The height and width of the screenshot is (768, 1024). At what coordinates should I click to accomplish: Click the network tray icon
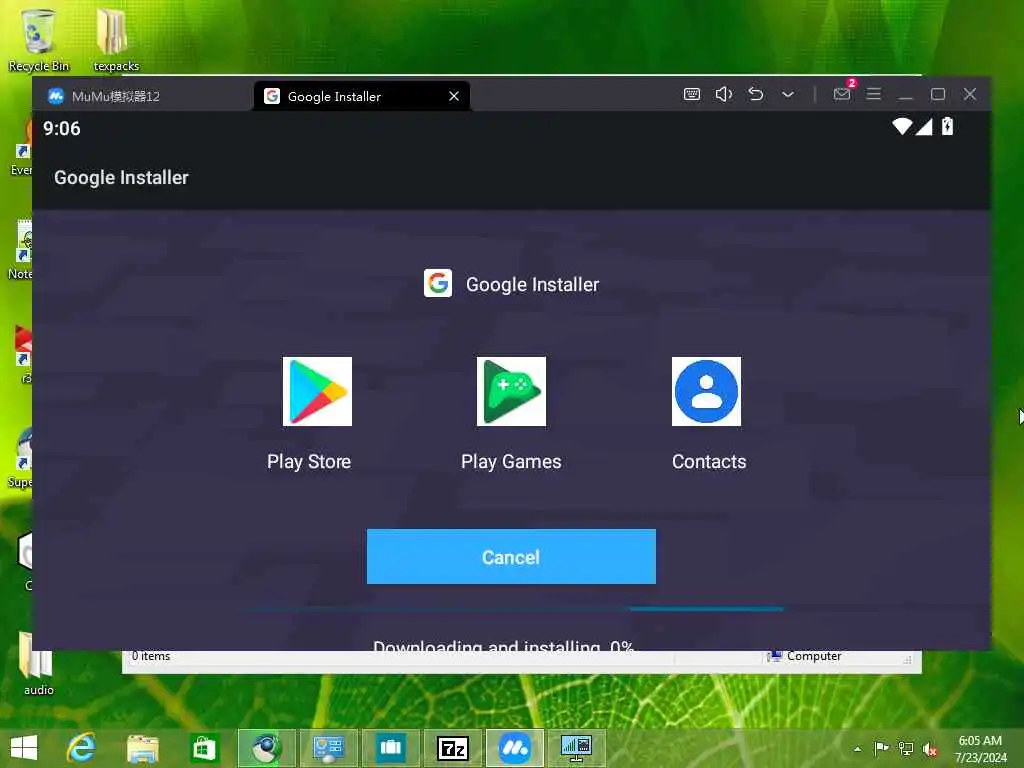906,748
